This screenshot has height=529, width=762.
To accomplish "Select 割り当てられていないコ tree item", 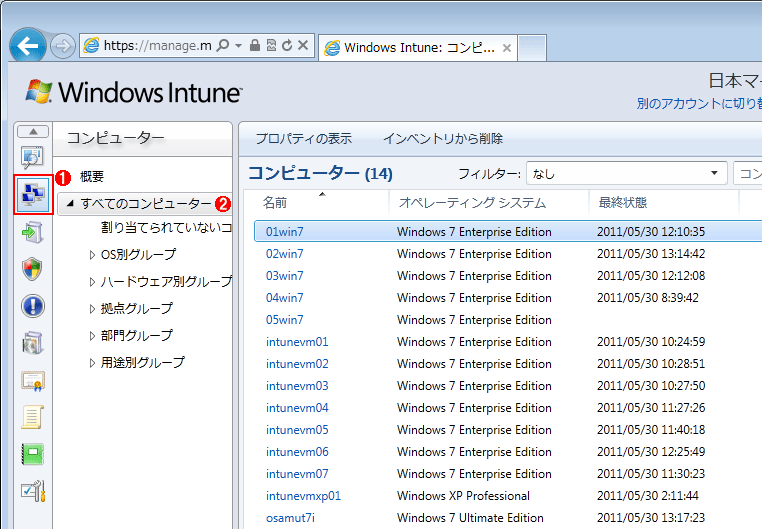I will point(166,227).
